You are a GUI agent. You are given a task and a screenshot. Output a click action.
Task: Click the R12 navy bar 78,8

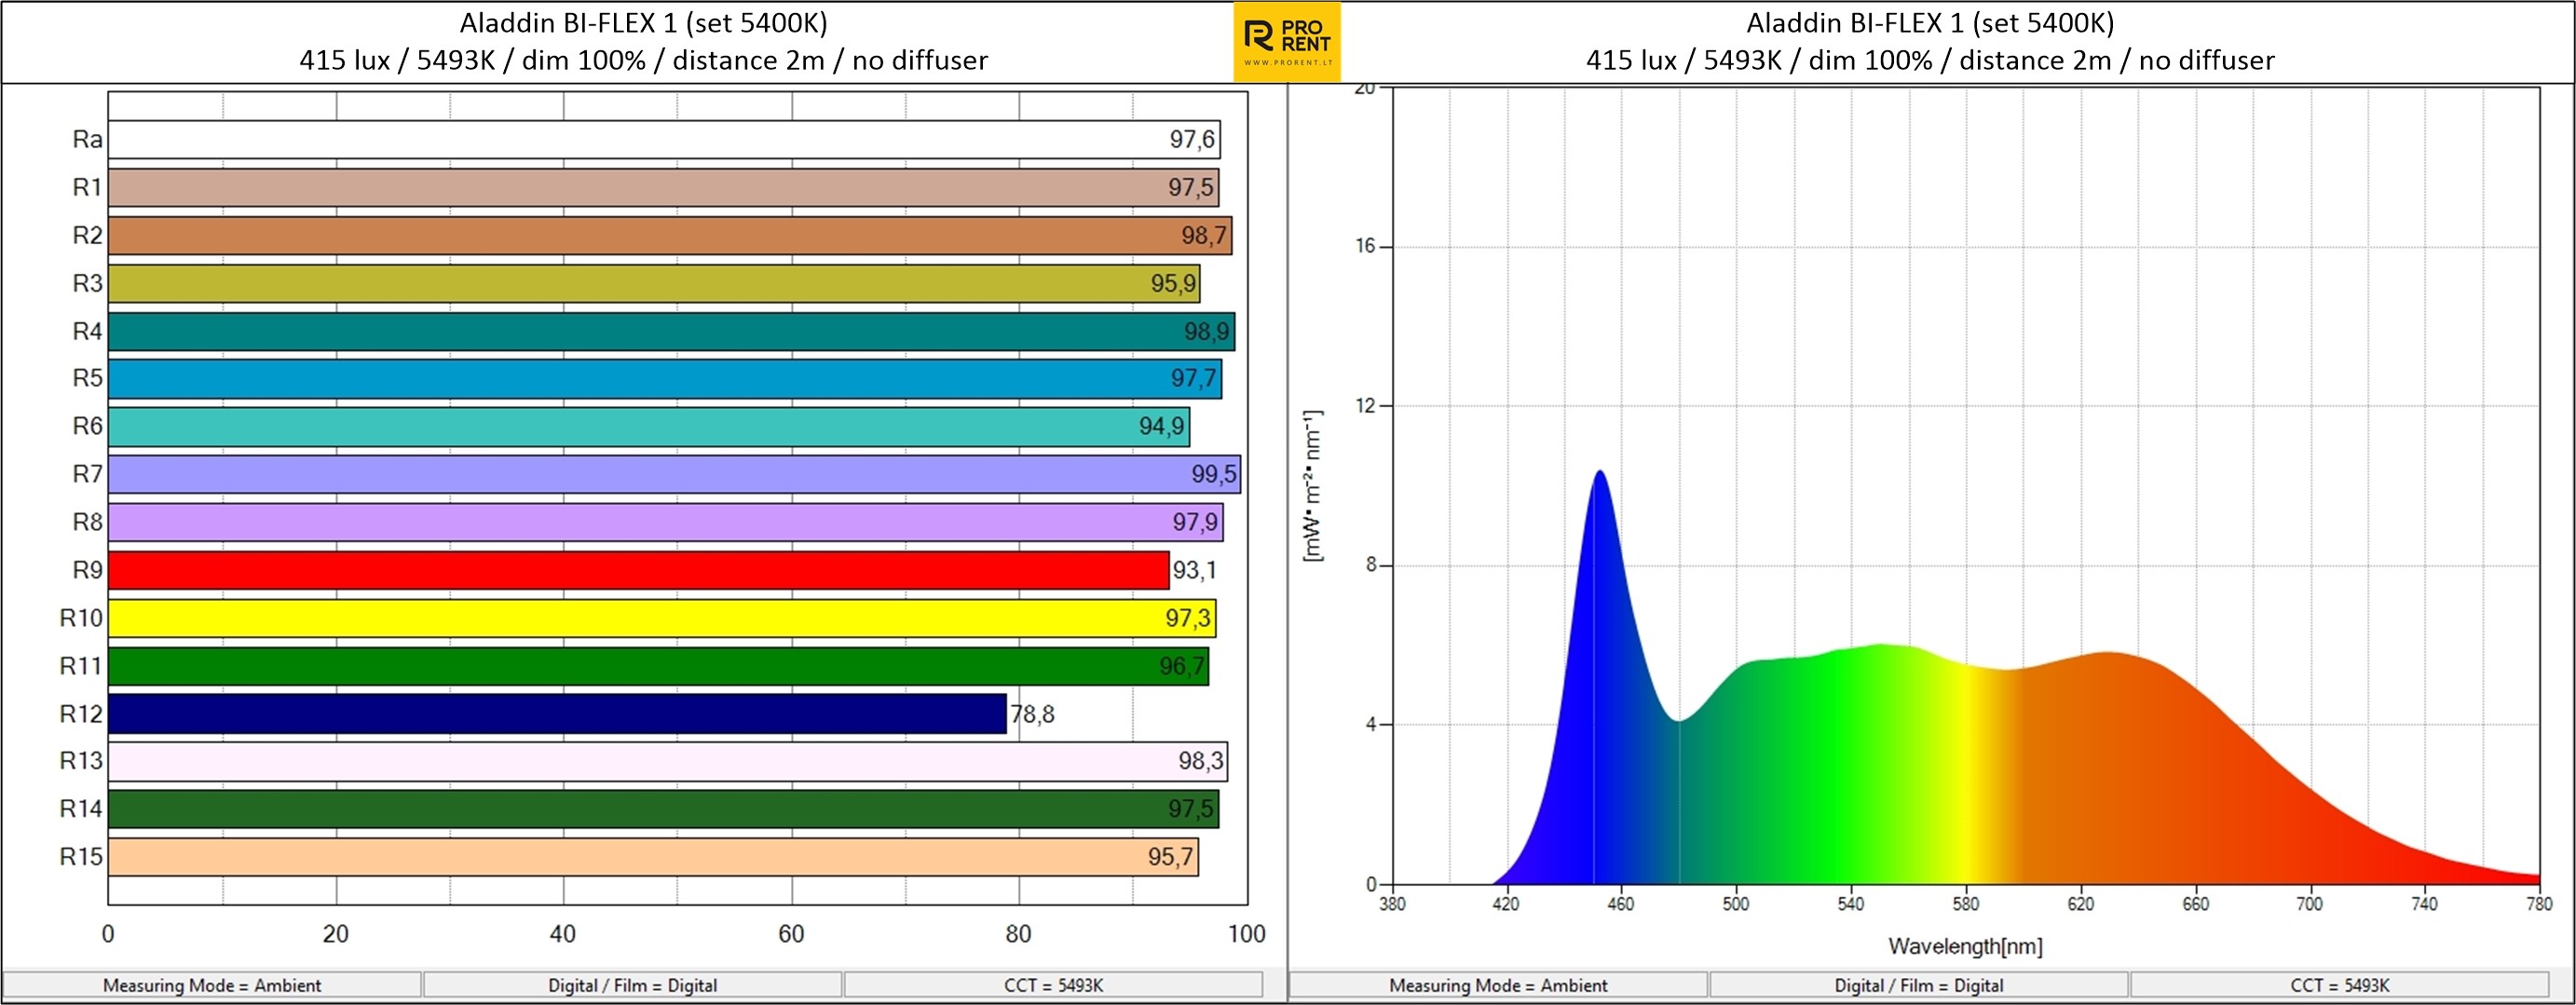pos(557,714)
